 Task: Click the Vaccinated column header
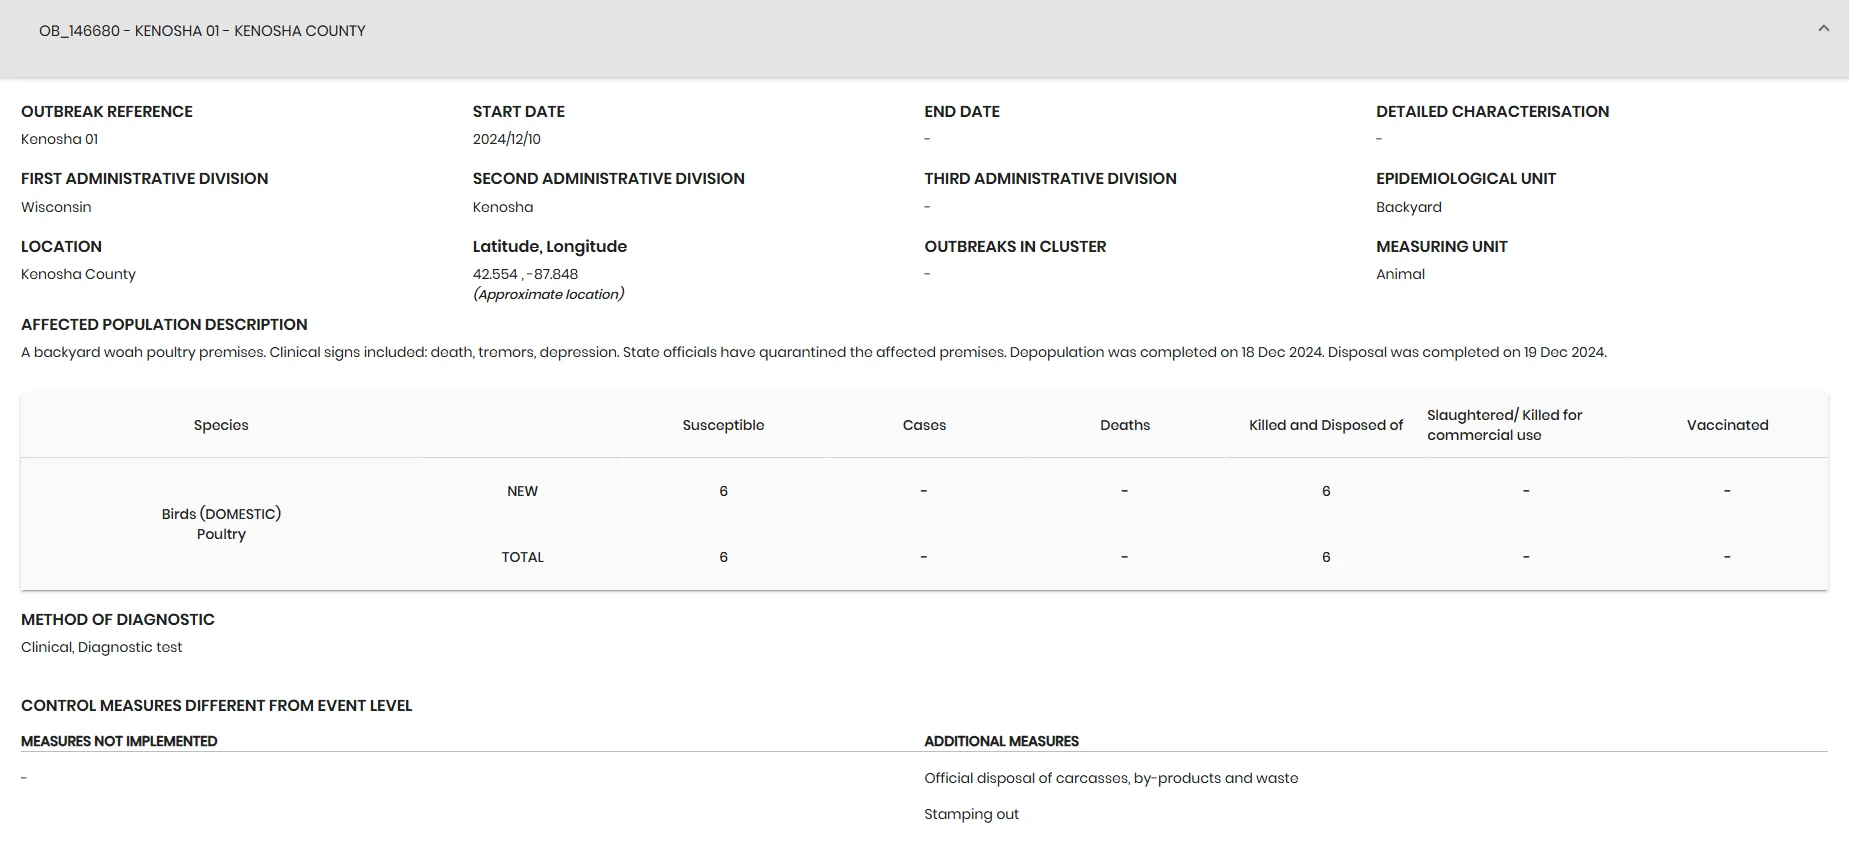pos(1727,425)
